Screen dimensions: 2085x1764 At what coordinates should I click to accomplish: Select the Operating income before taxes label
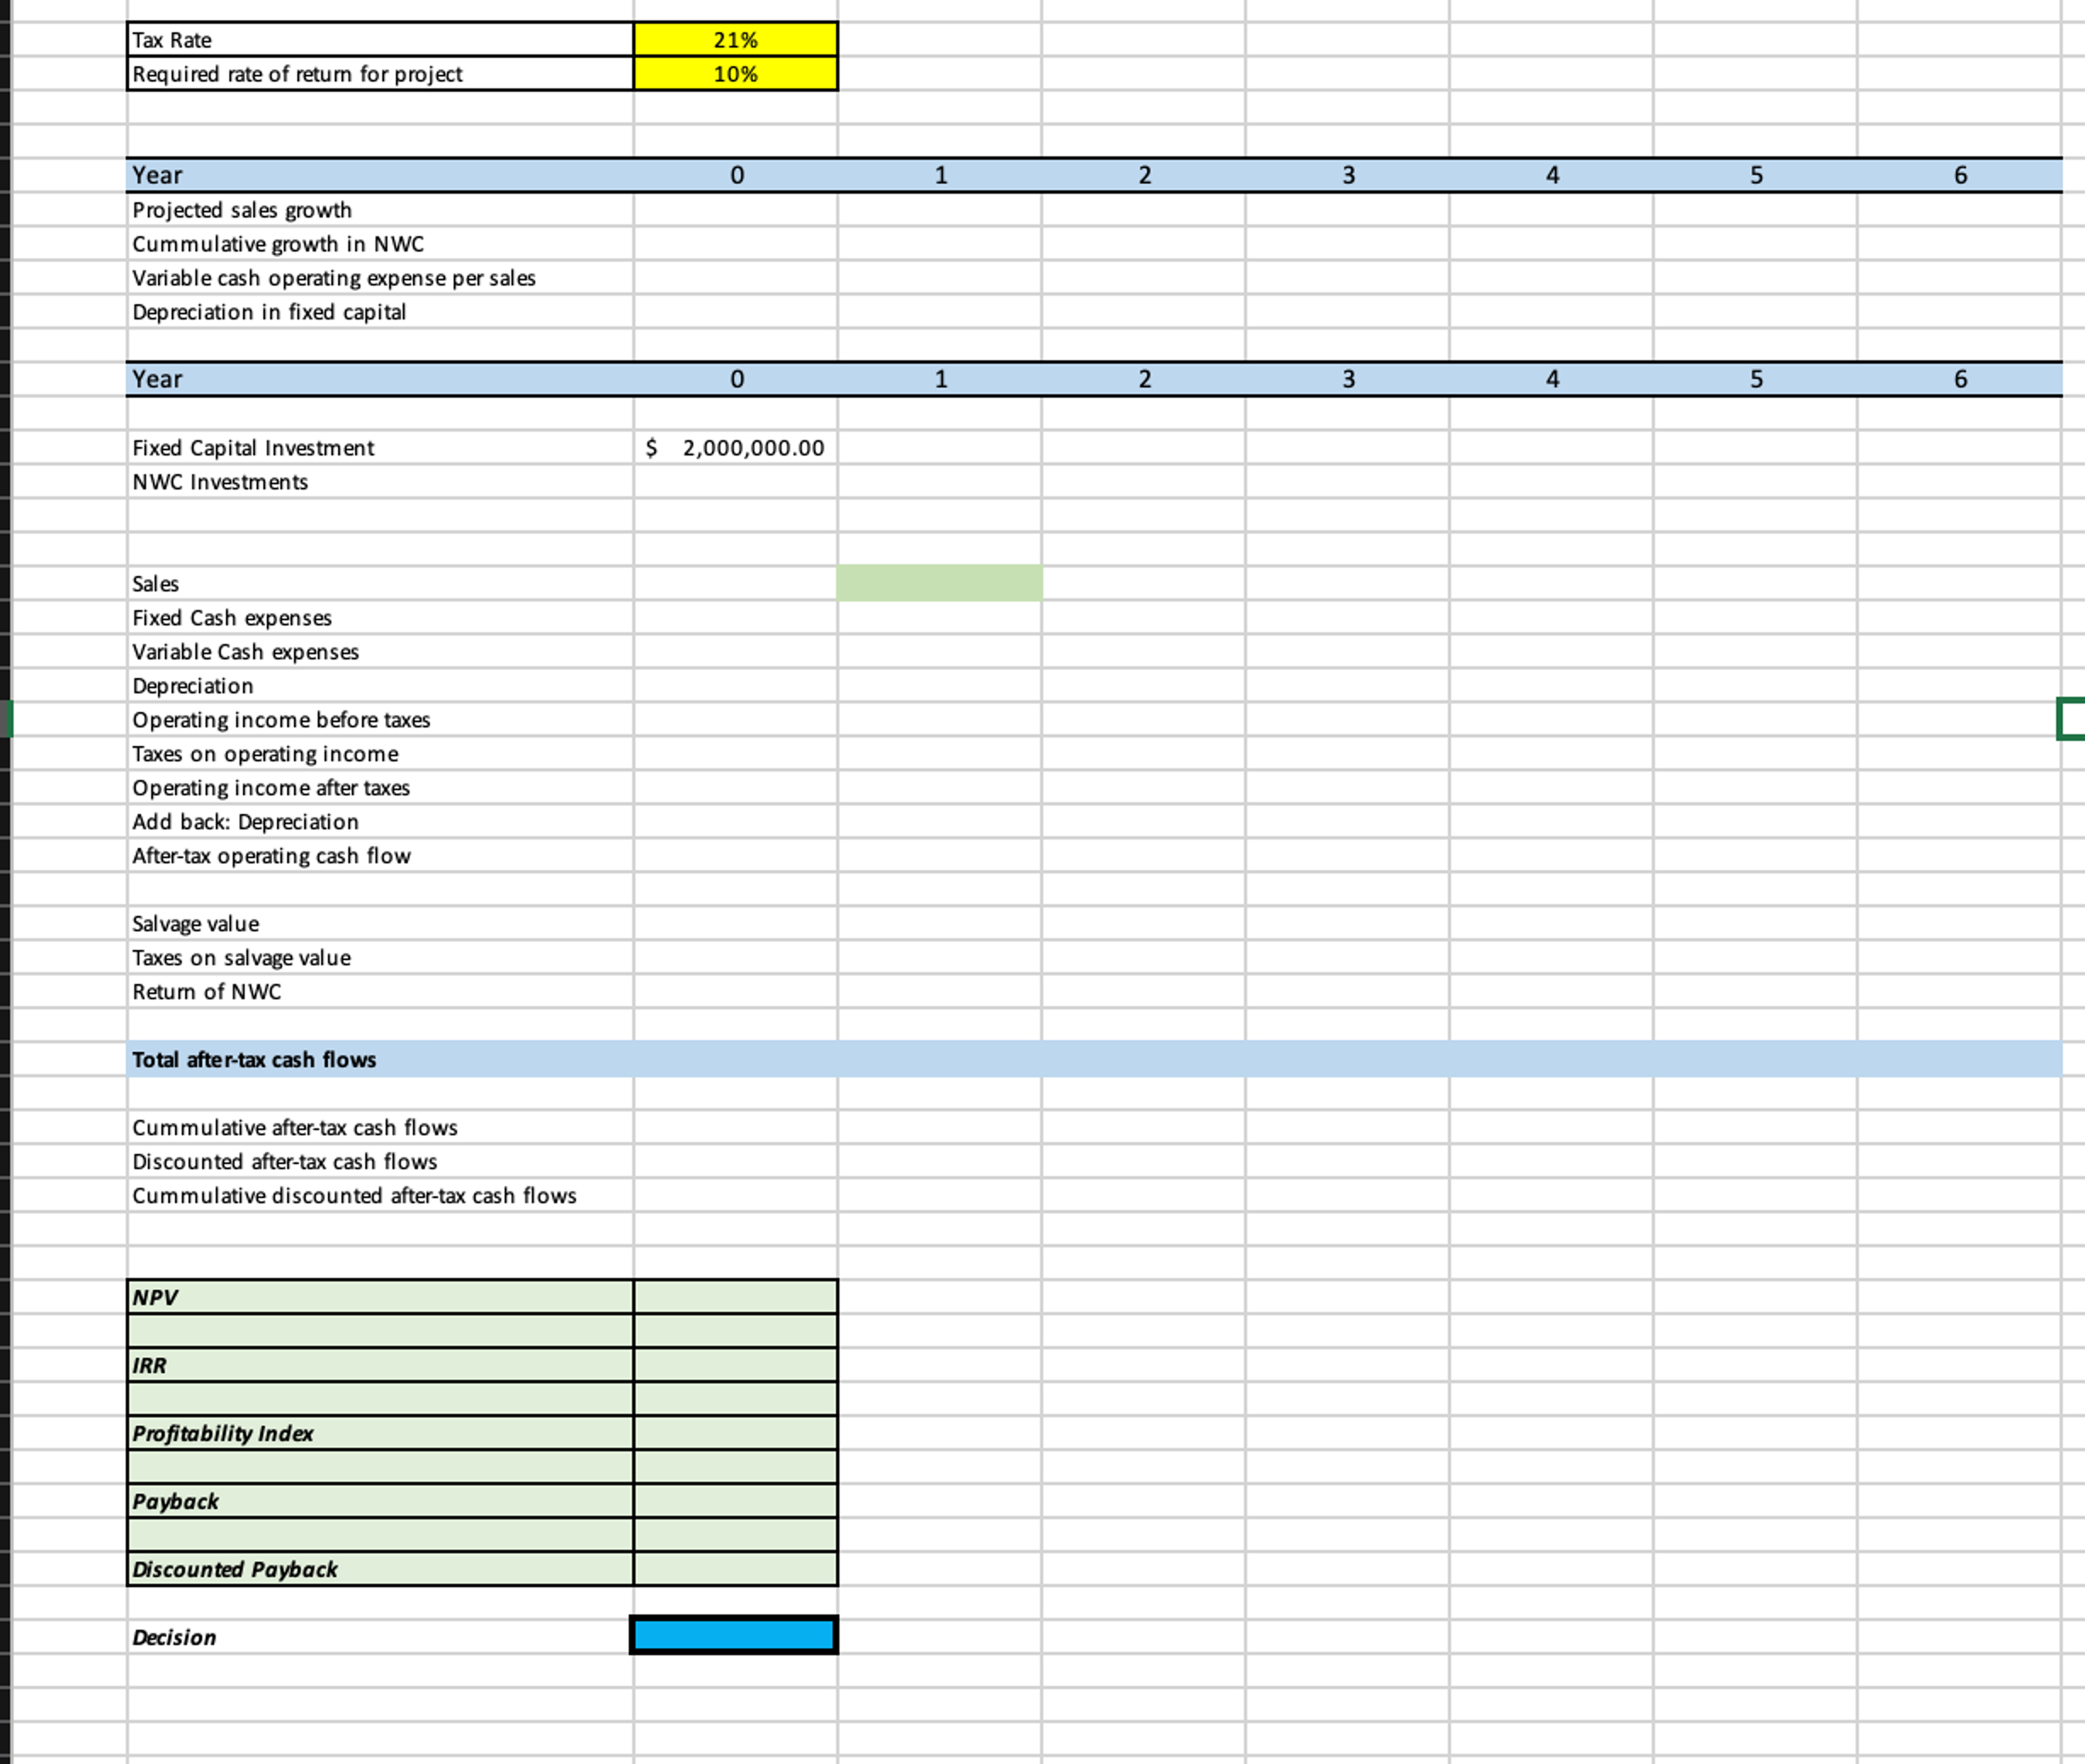pyautogui.click(x=281, y=720)
